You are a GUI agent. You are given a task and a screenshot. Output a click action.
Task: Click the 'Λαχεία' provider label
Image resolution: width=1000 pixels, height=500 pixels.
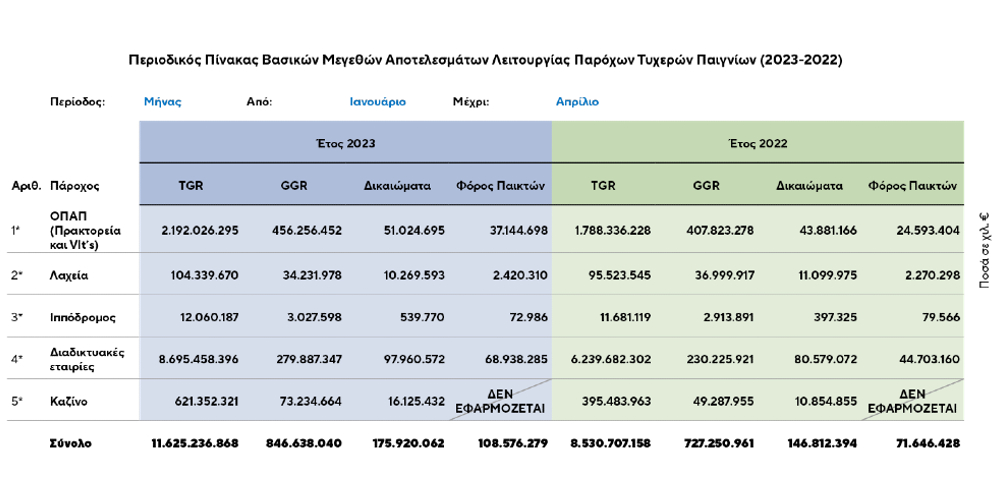point(68,276)
